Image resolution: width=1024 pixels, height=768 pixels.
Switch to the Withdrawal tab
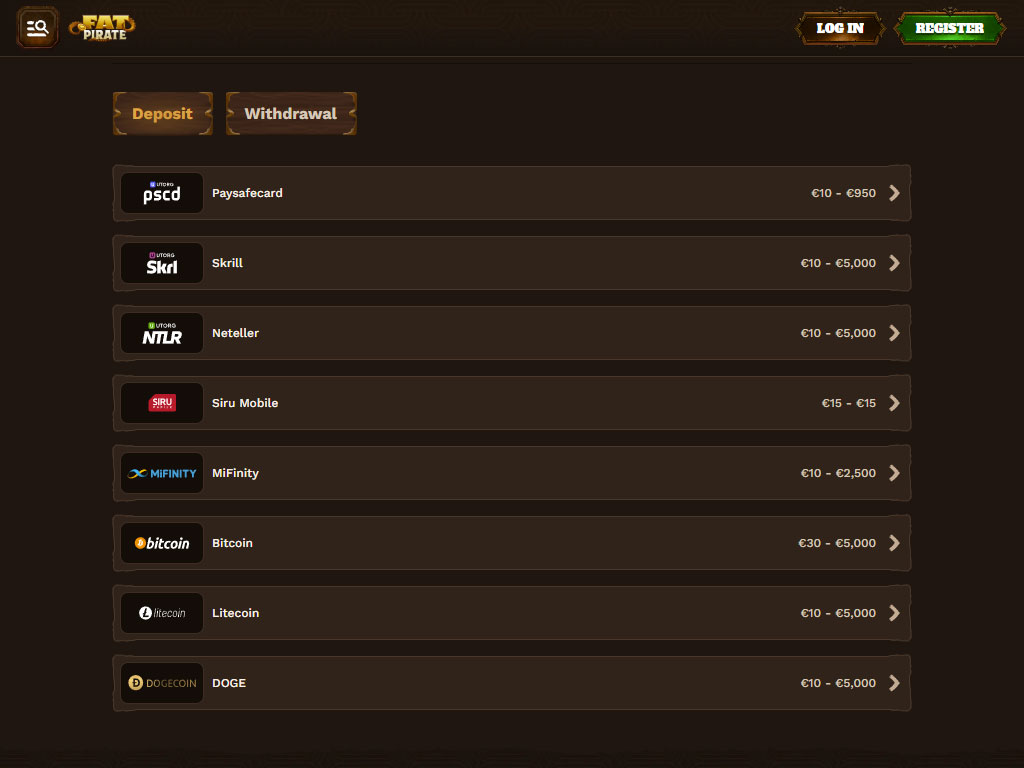[x=291, y=114]
